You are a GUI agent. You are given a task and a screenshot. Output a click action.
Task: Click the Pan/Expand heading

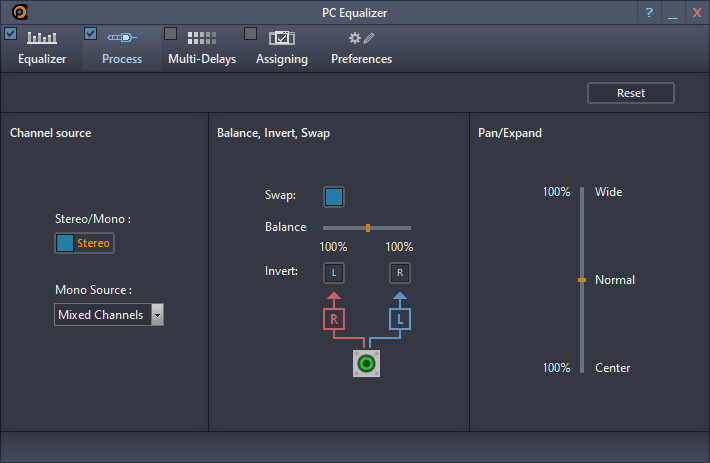tap(510, 133)
